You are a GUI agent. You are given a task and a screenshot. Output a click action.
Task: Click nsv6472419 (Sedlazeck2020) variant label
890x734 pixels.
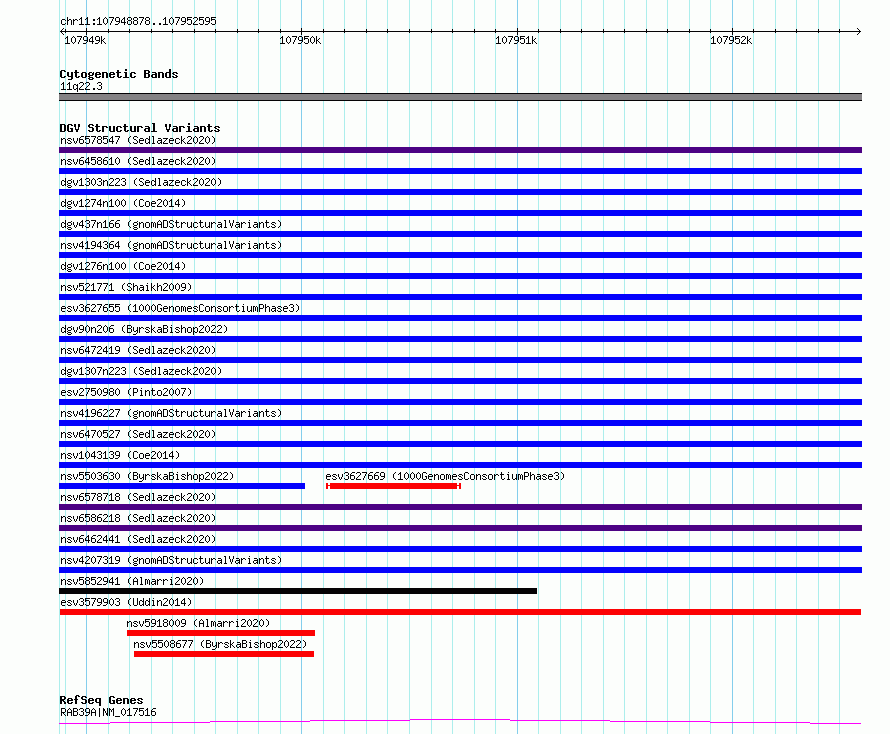pyautogui.click(x=138, y=350)
